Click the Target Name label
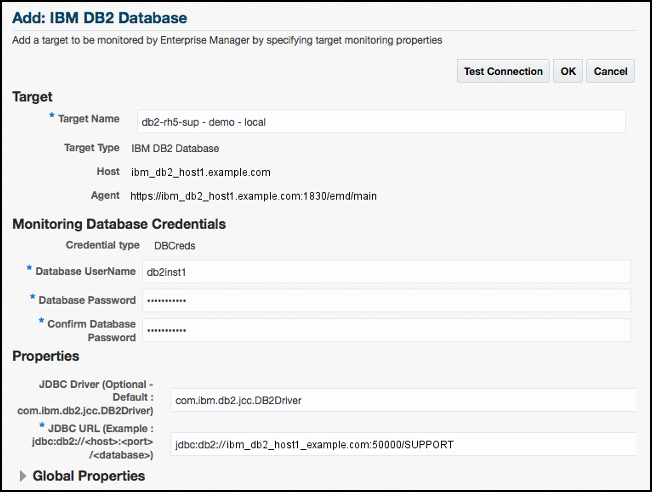 89,119
